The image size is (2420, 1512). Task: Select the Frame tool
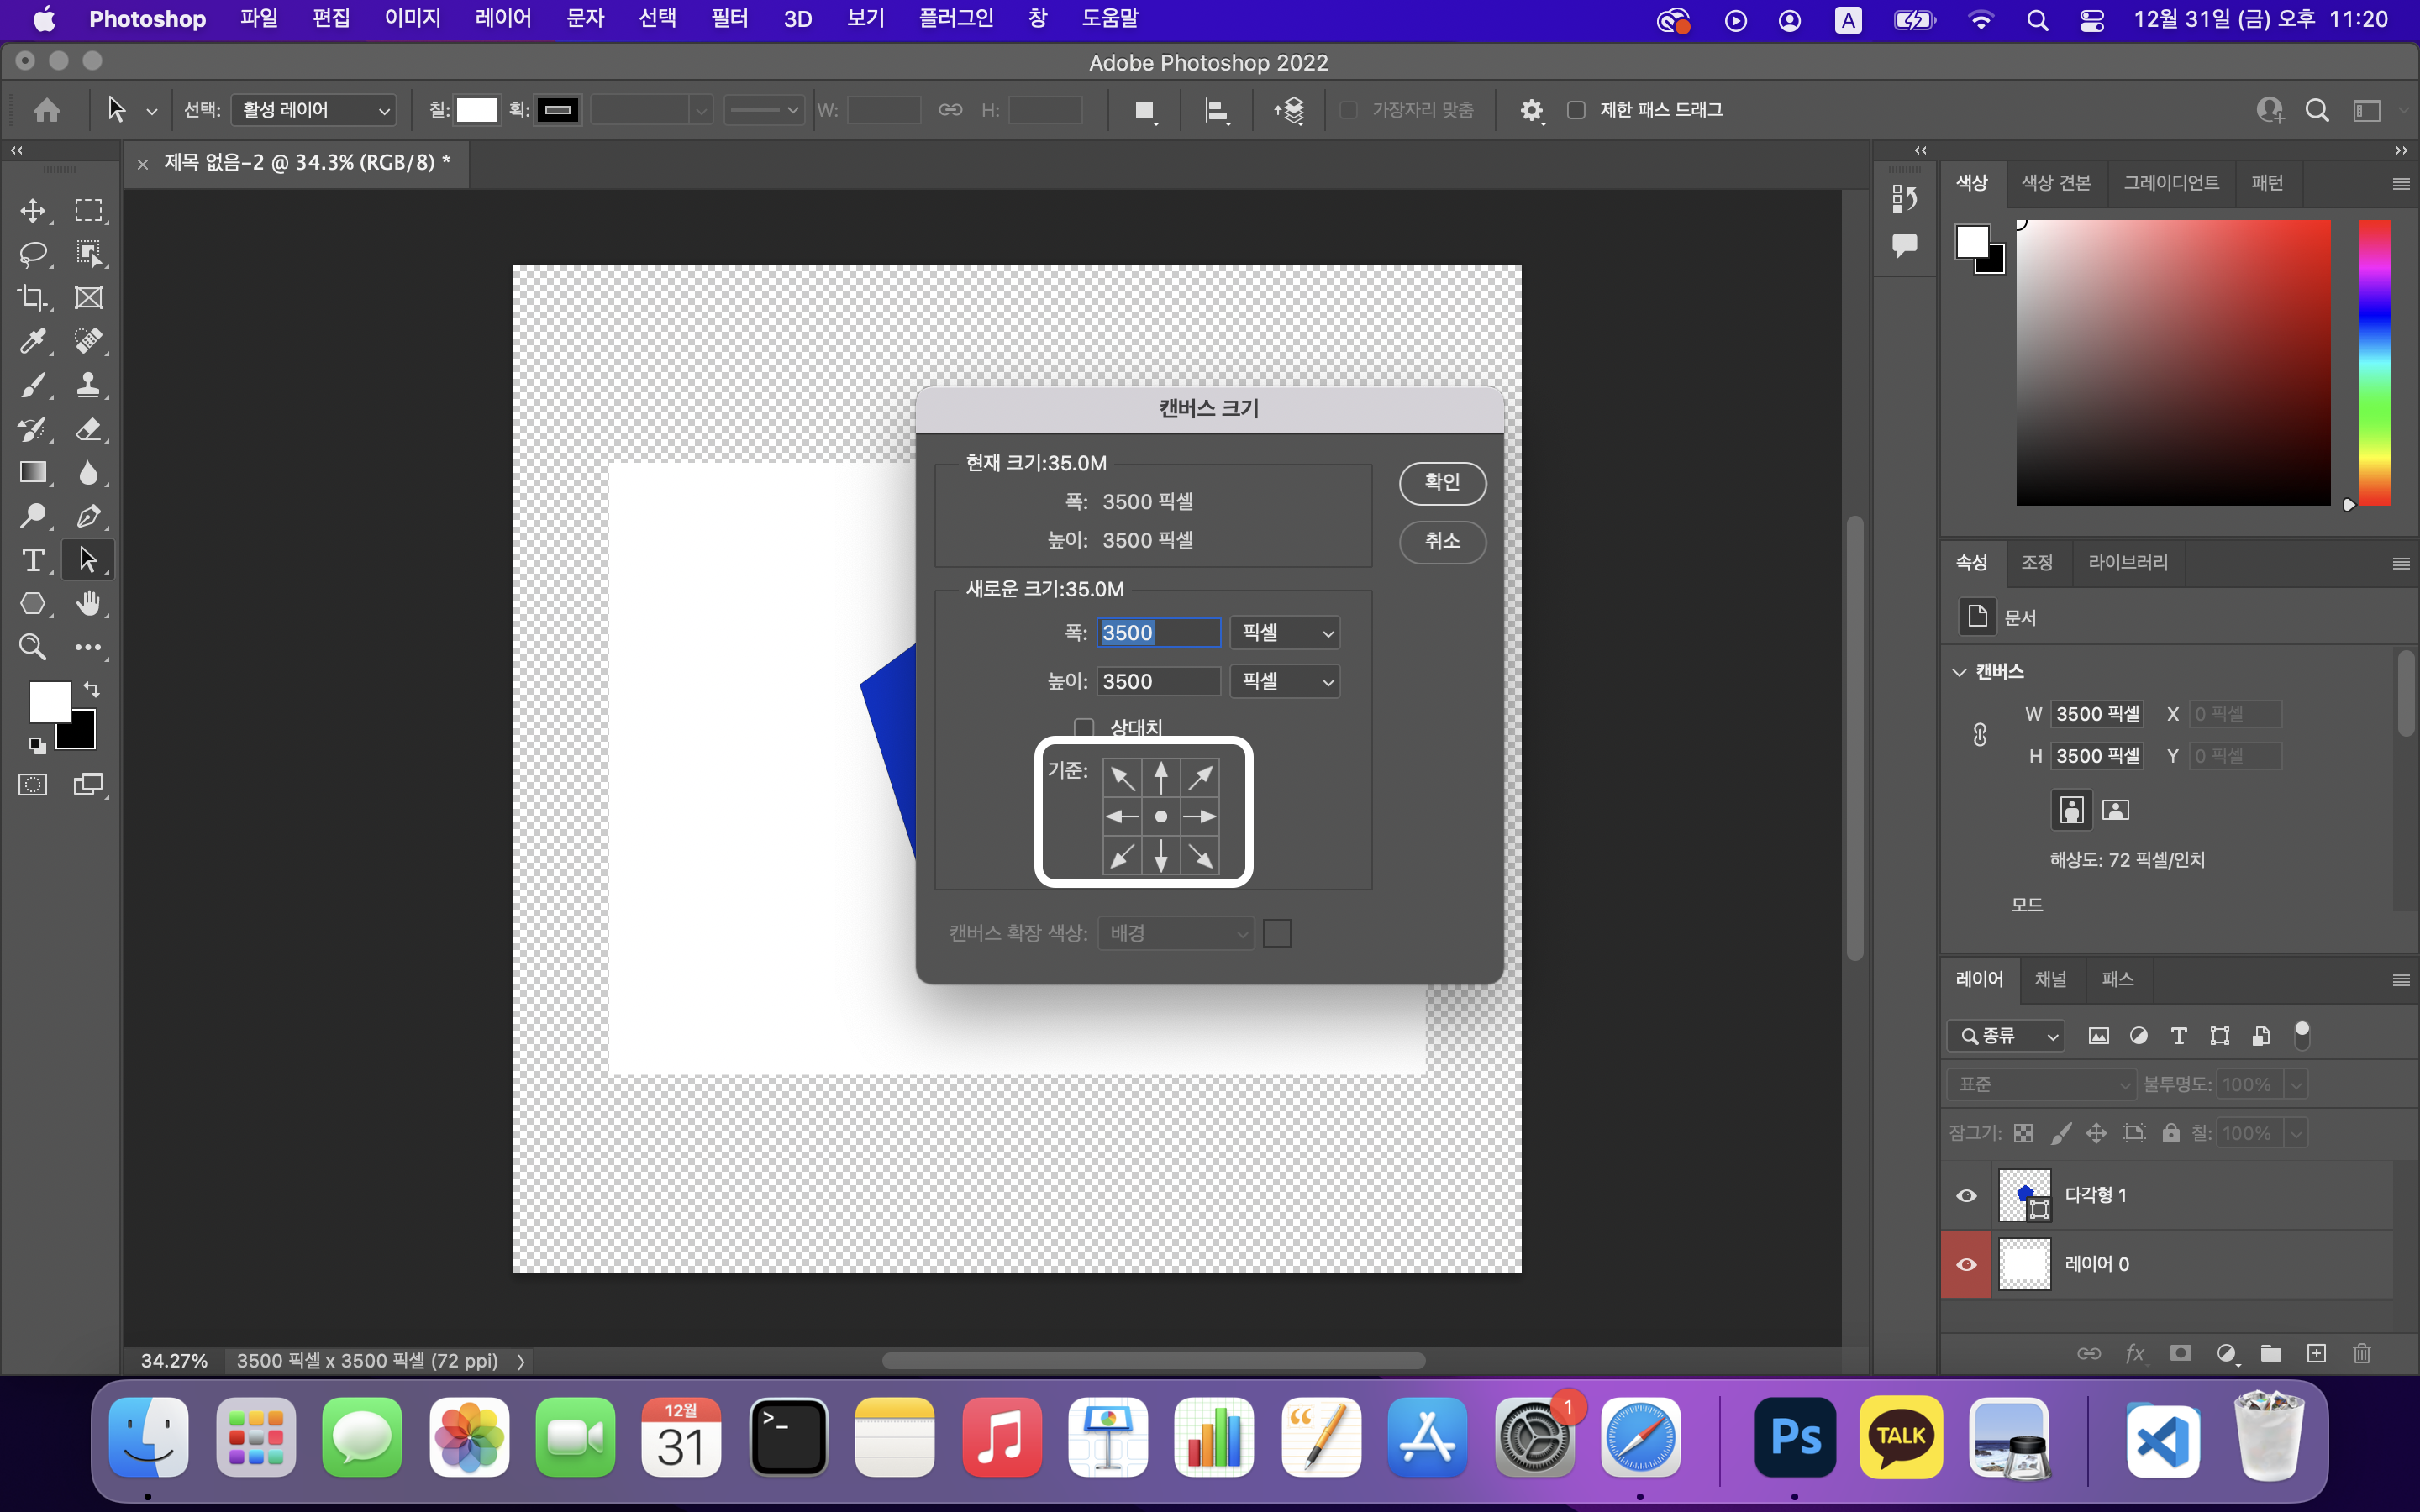pyautogui.click(x=89, y=298)
